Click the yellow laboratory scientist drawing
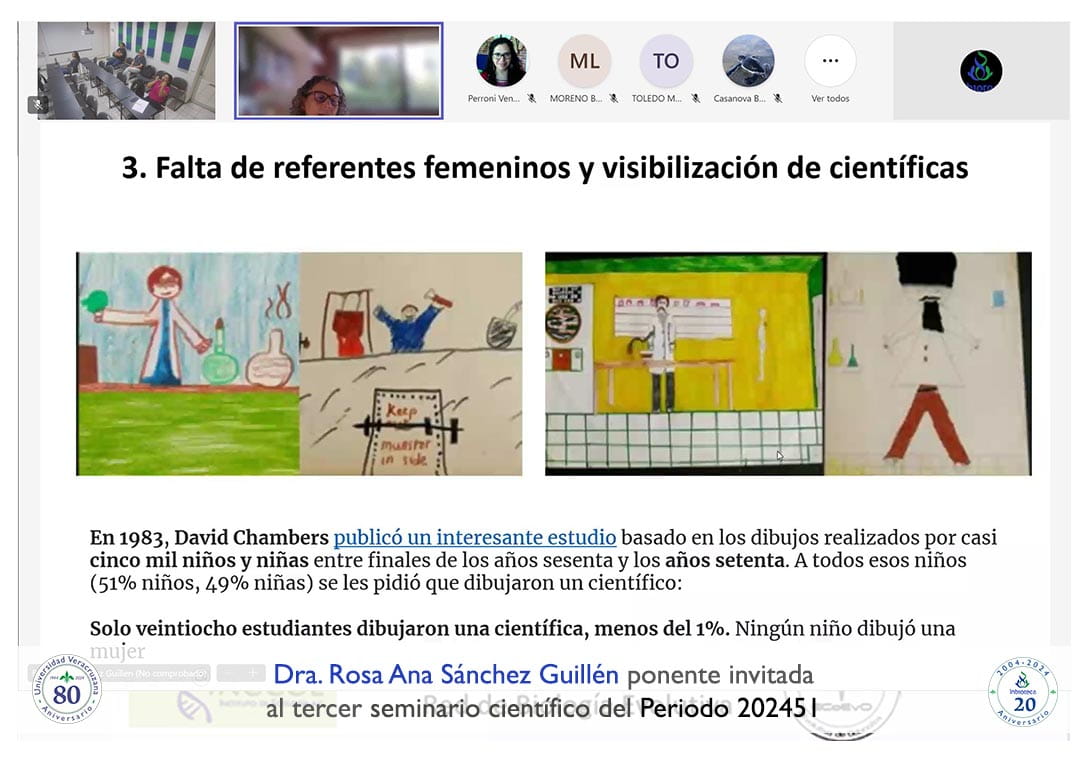This screenshot has height=760, width=1090. click(684, 363)
